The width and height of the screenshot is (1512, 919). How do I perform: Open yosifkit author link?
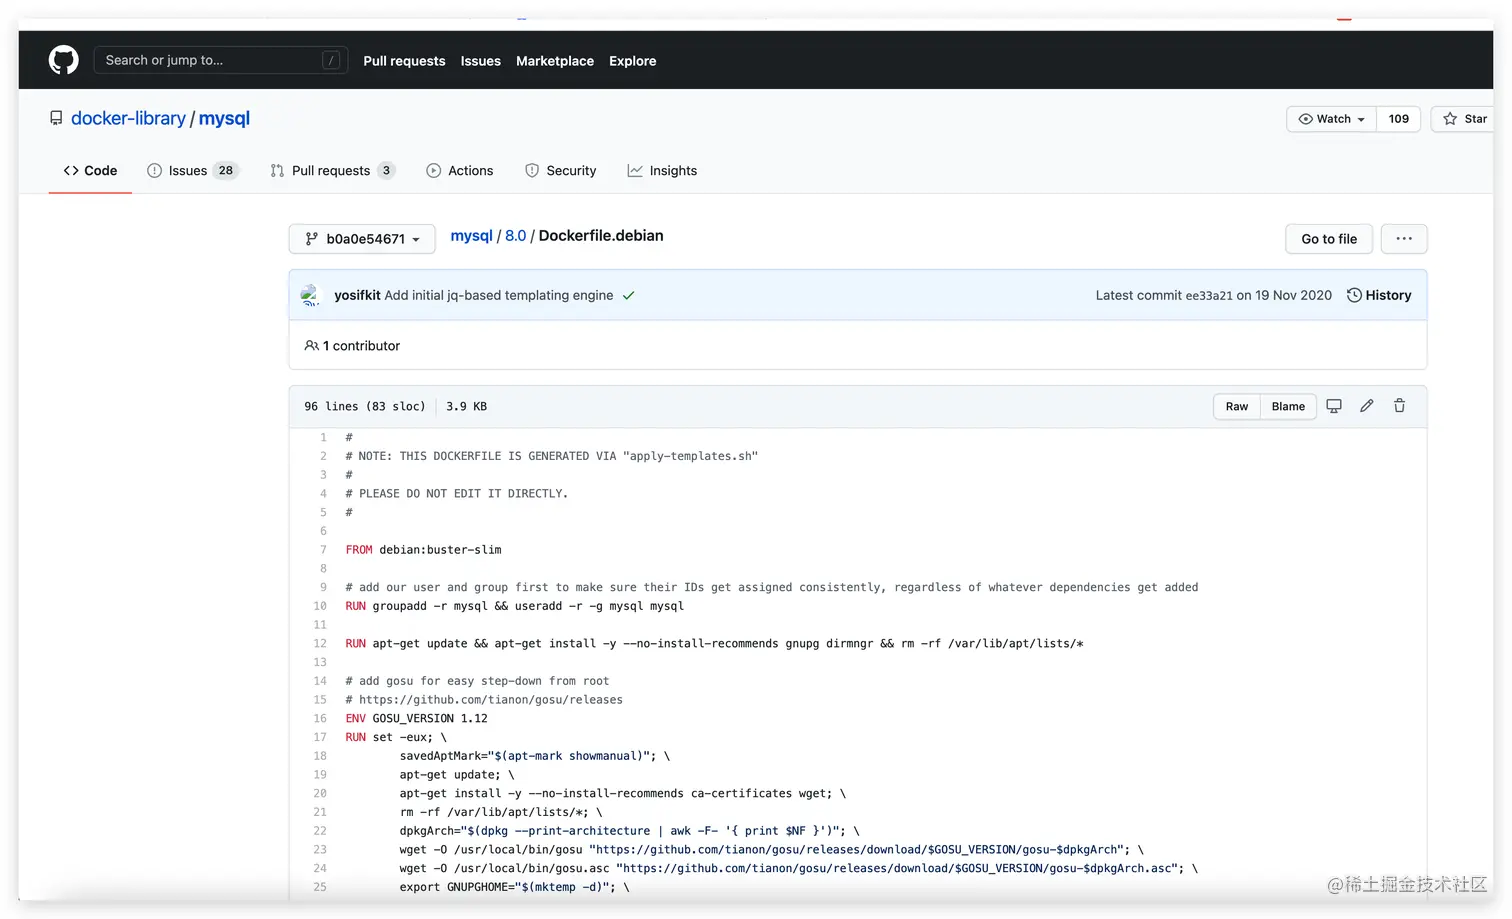click(357, 295)
